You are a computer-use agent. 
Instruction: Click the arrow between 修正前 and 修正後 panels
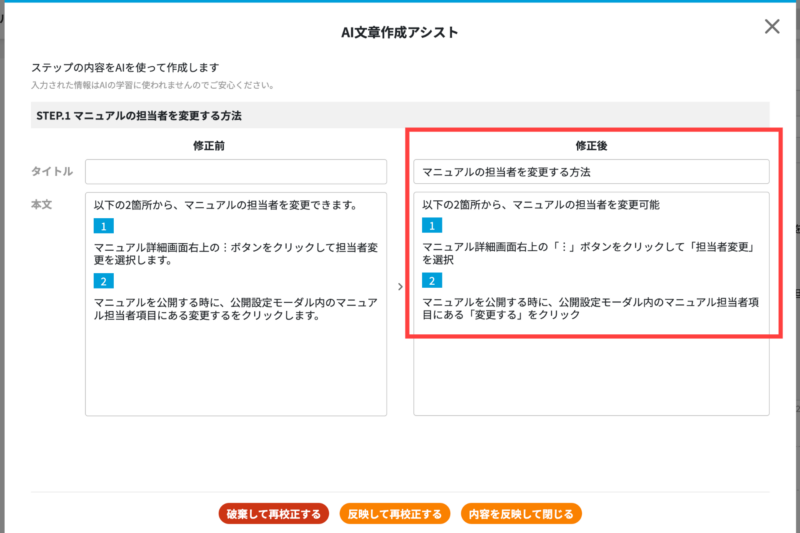[x=401, y=287]
